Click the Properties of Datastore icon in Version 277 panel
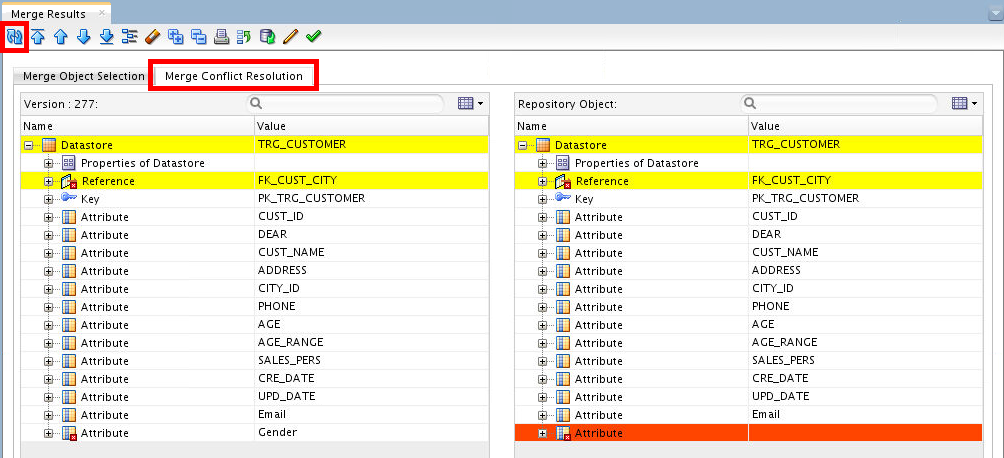Screen dimensions: 1004x458 [x=69, y=163]
